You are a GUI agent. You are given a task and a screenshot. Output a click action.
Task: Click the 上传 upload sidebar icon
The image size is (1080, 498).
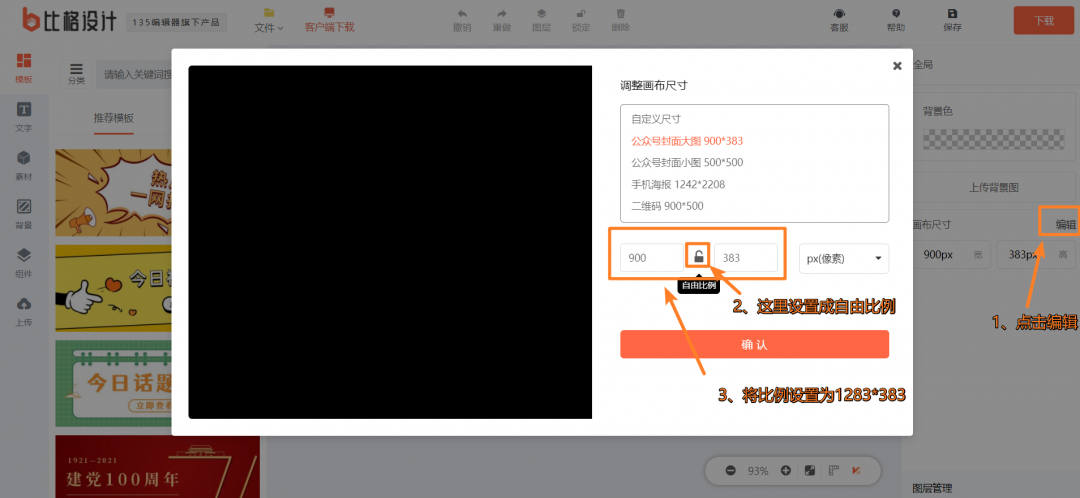coord(23,310)
